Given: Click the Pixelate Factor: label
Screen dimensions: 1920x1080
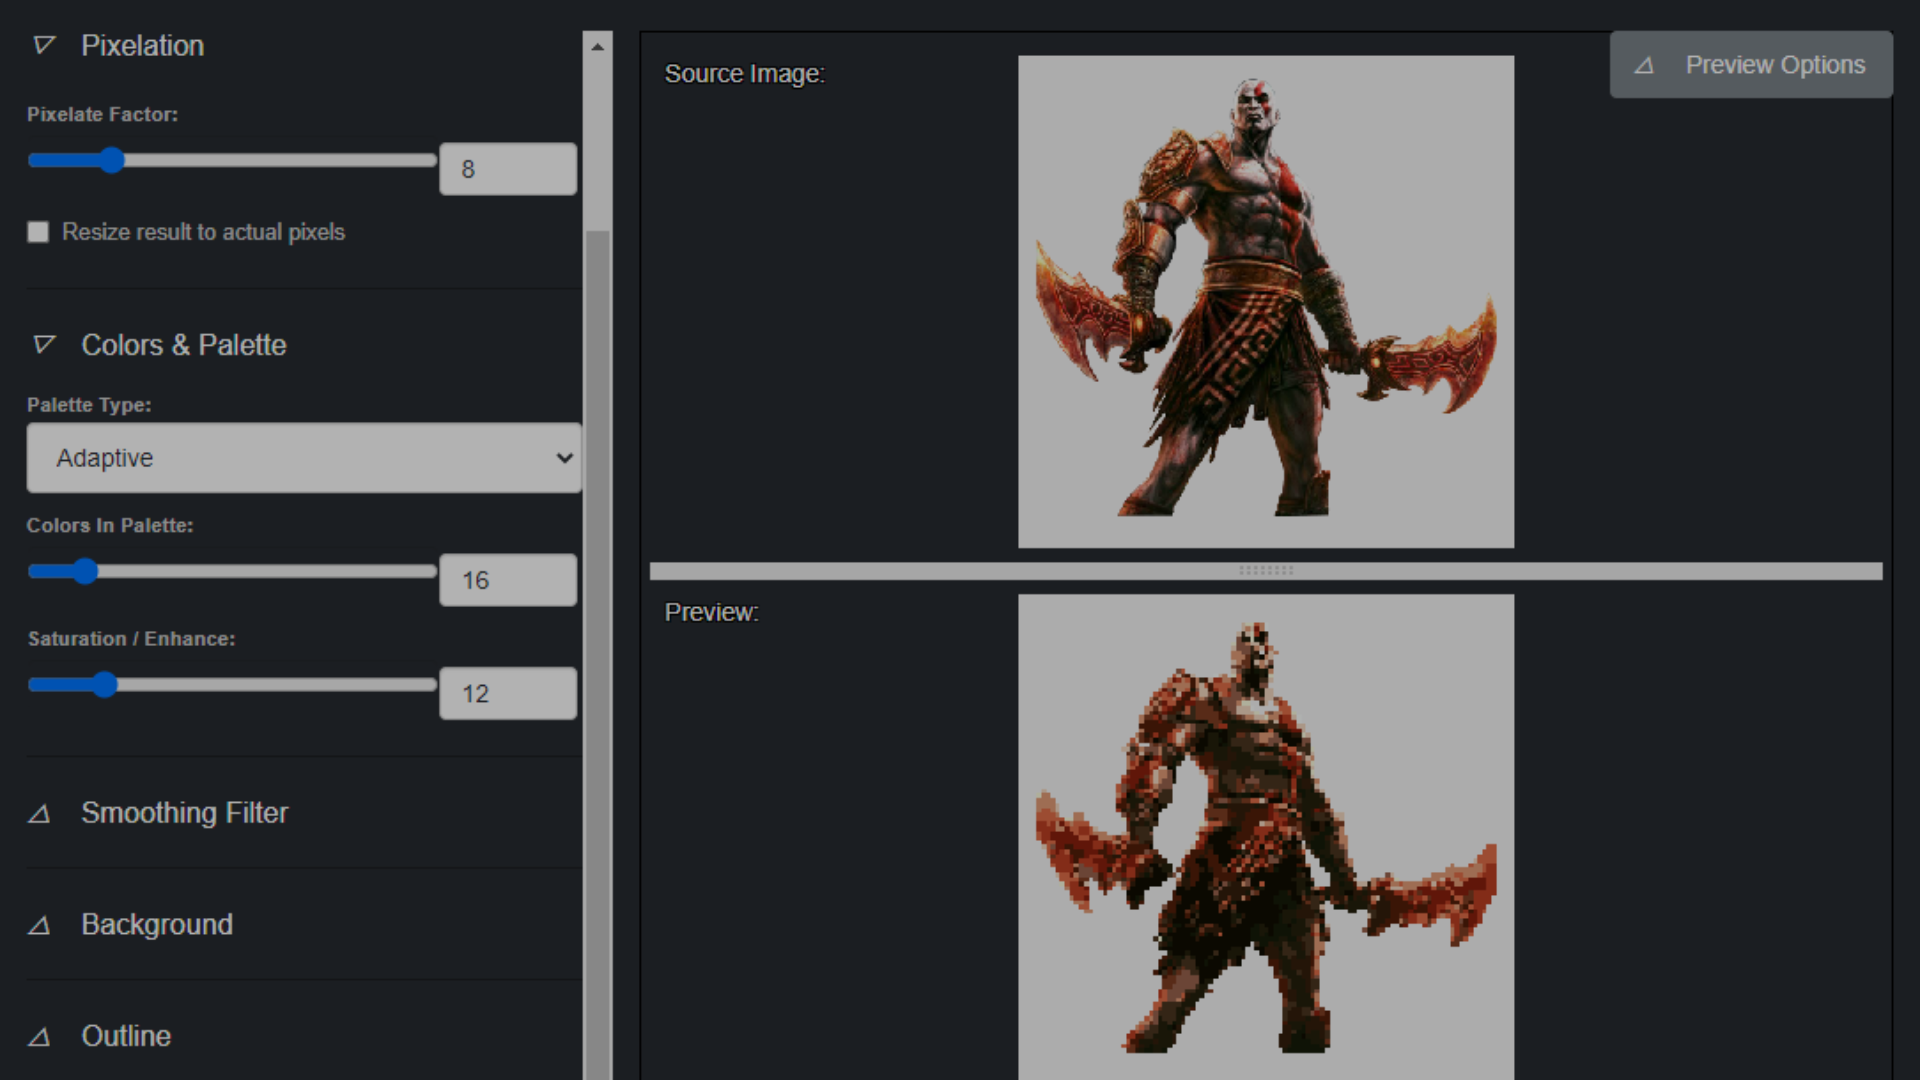Looking at the screenshot, I should tap(103, 115).
